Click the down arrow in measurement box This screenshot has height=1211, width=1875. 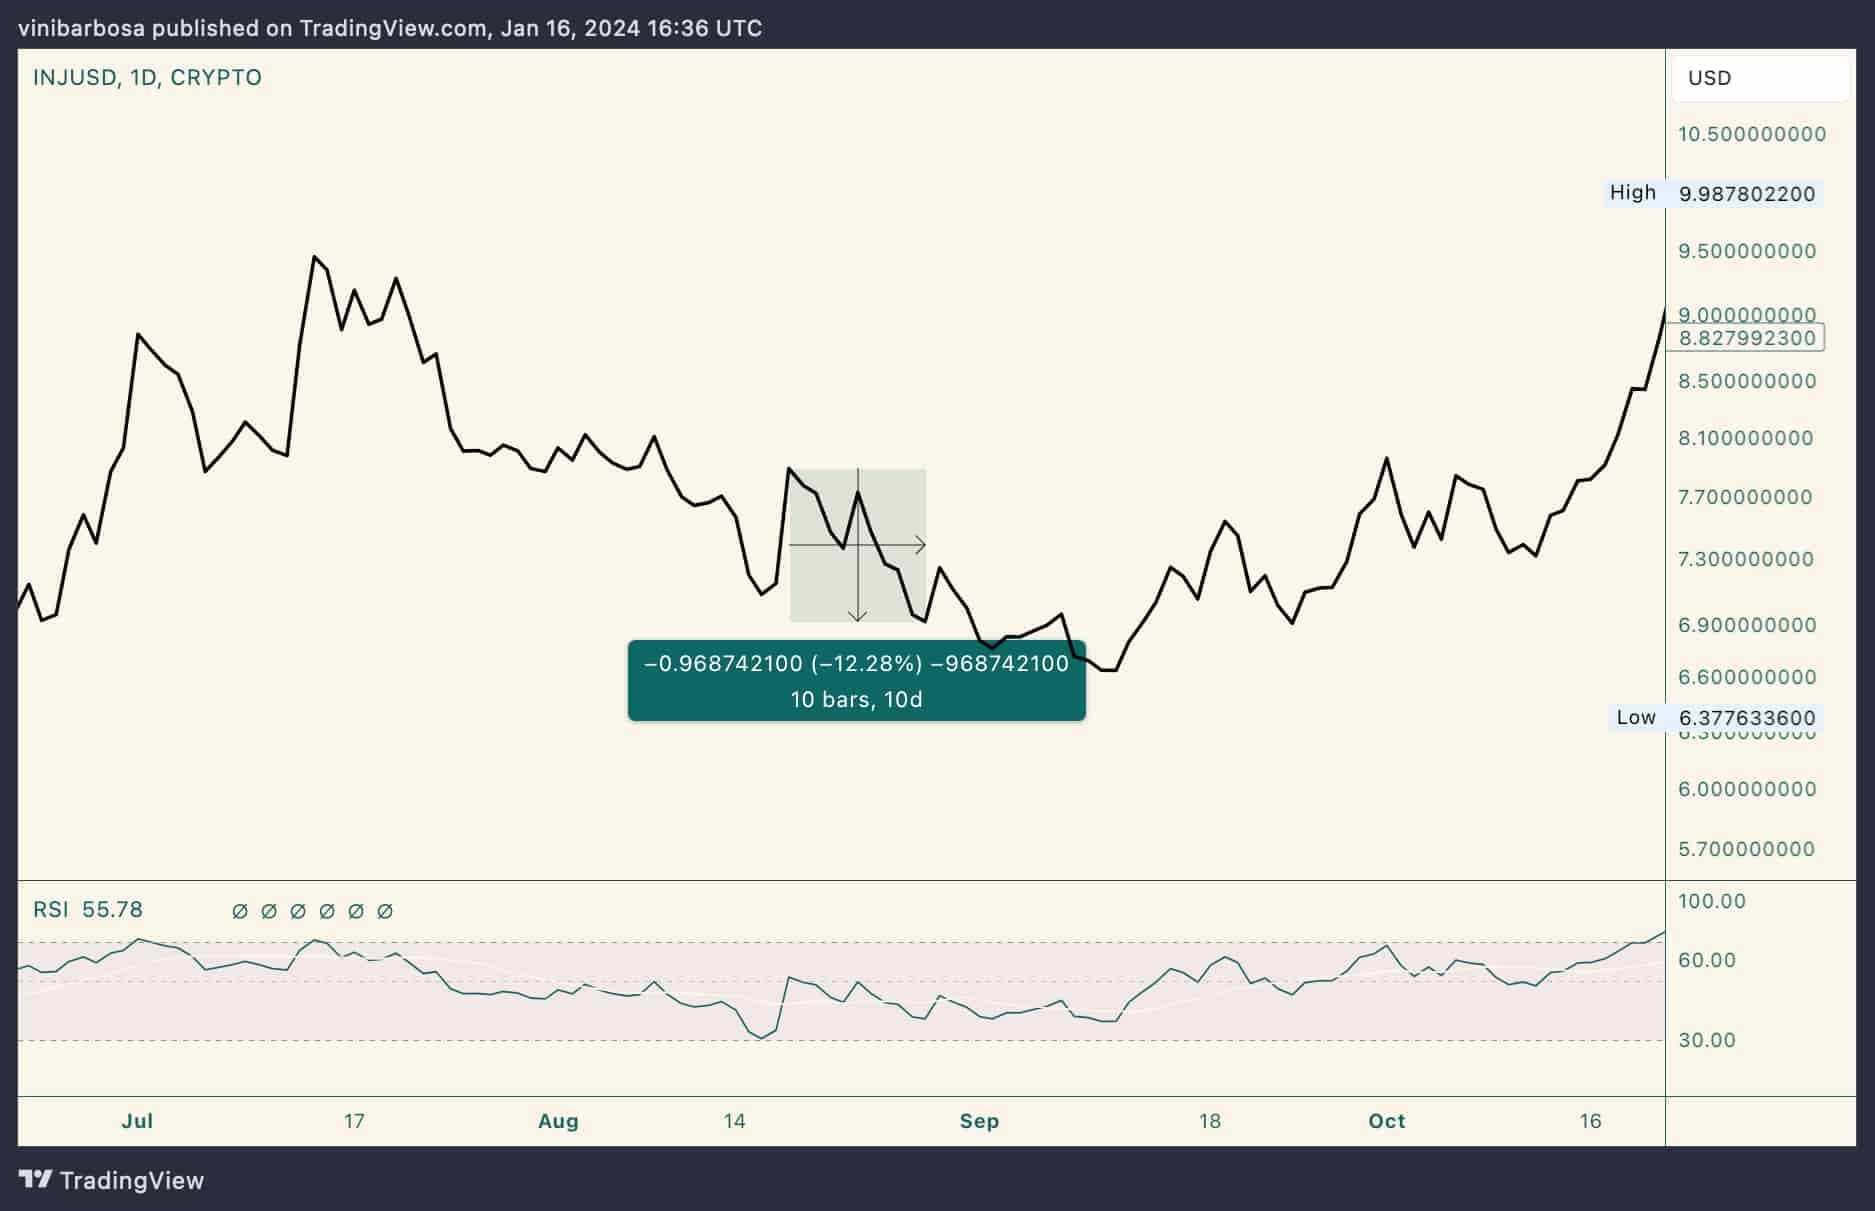click(x=857, y=614)
